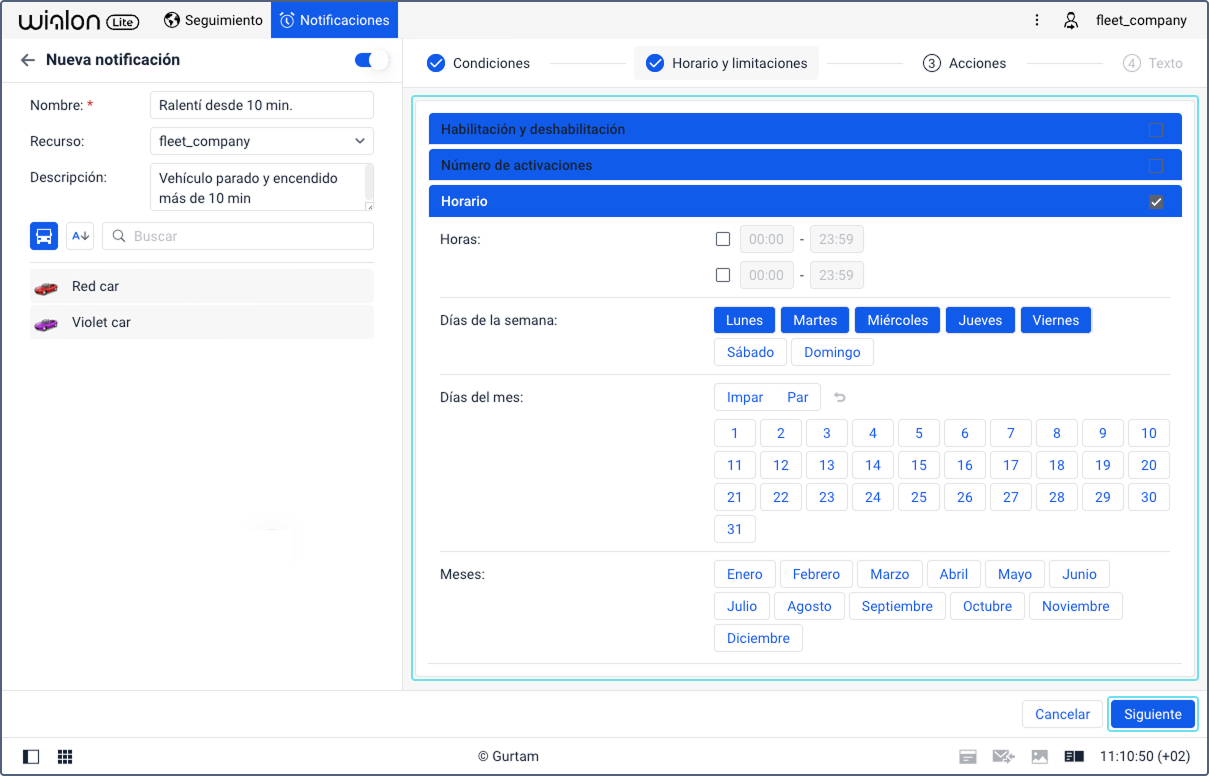1209x776 pixels.
Task: Select the vehicle units filter icon
Action: 44,236
